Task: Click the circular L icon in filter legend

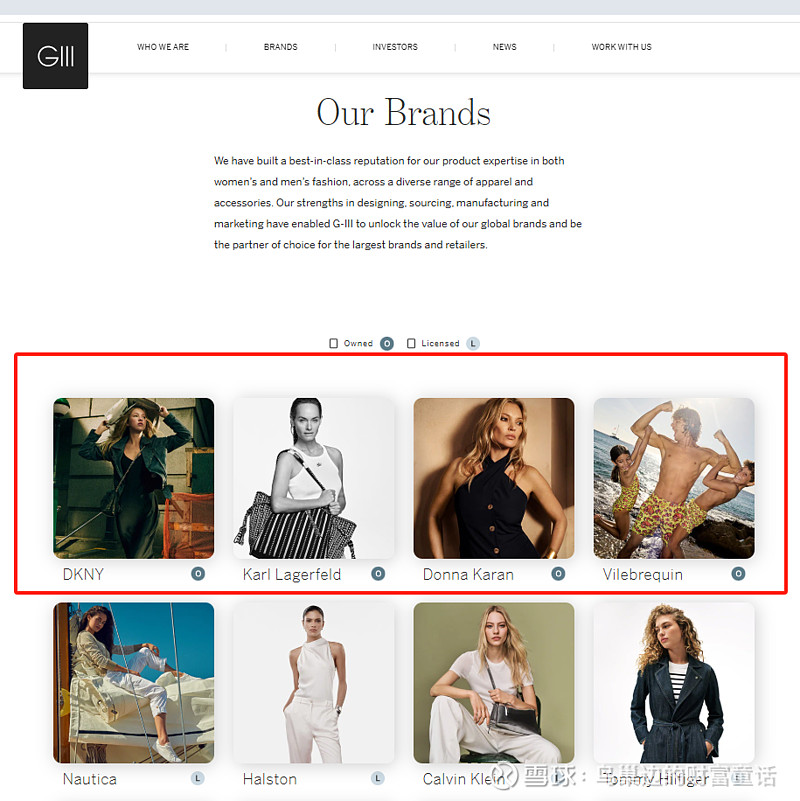Action: click(x=473, y=343)
